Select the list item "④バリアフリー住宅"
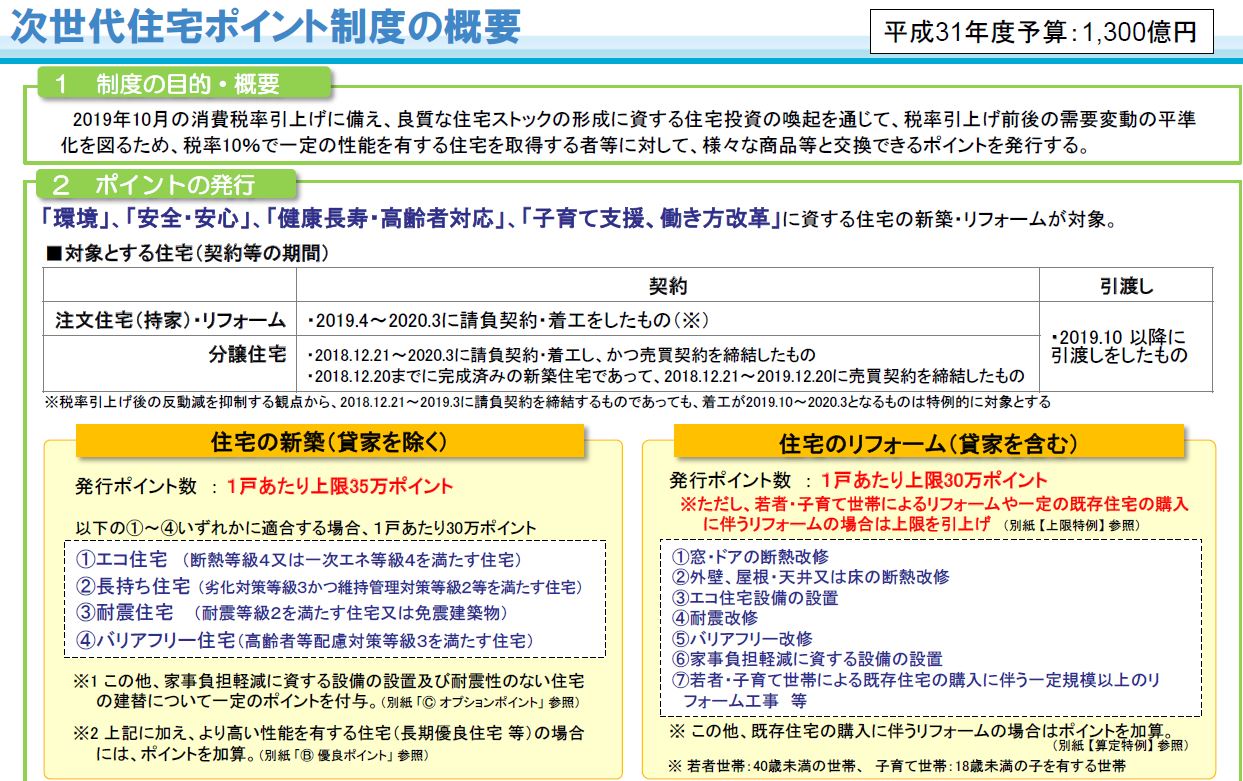Image resolution: width=1243 pixels, height=781 pixels. pos(304,639)
